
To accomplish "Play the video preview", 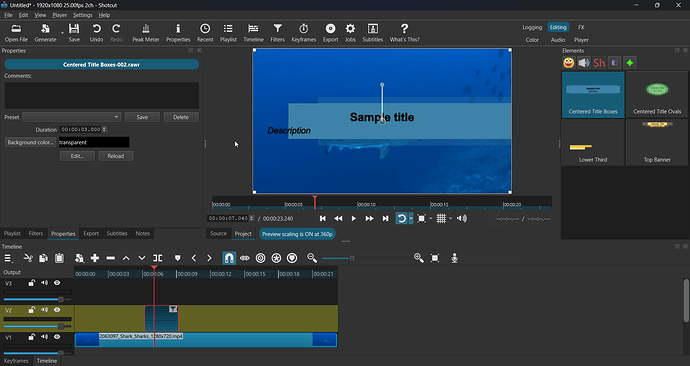I will coord(353,218).
